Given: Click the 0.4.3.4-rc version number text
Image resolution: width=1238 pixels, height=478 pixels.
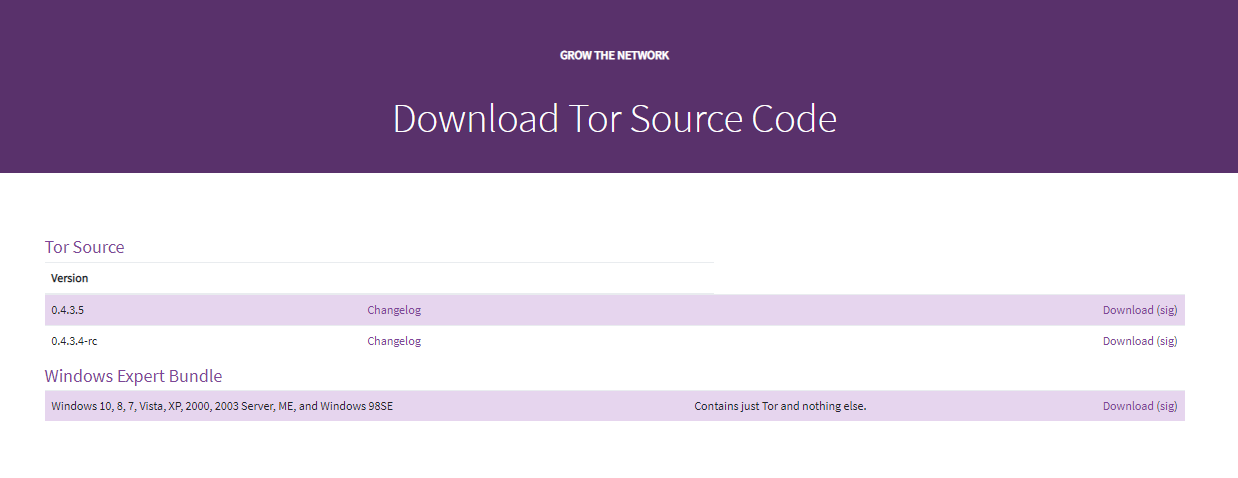Looking at the screenshot, I should click(74, 341).
